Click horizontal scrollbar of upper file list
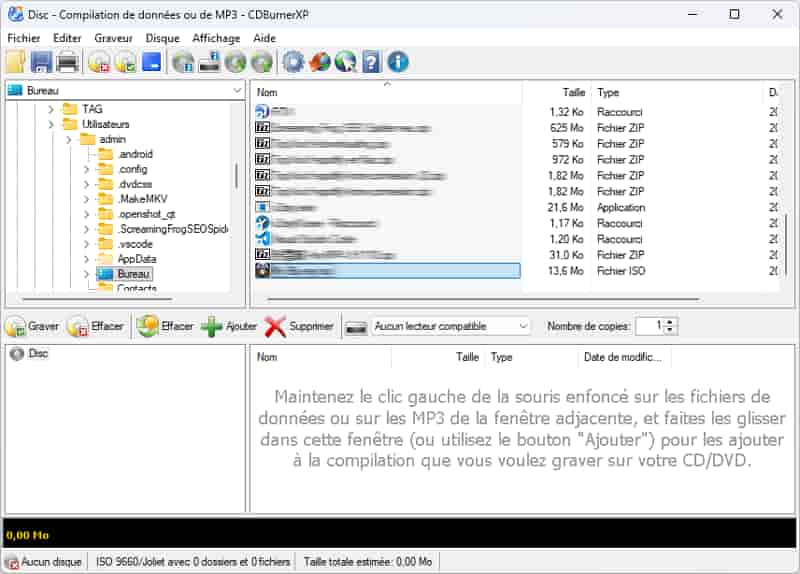The height and width of the screenshot is (574, 800). coord(483,300)
